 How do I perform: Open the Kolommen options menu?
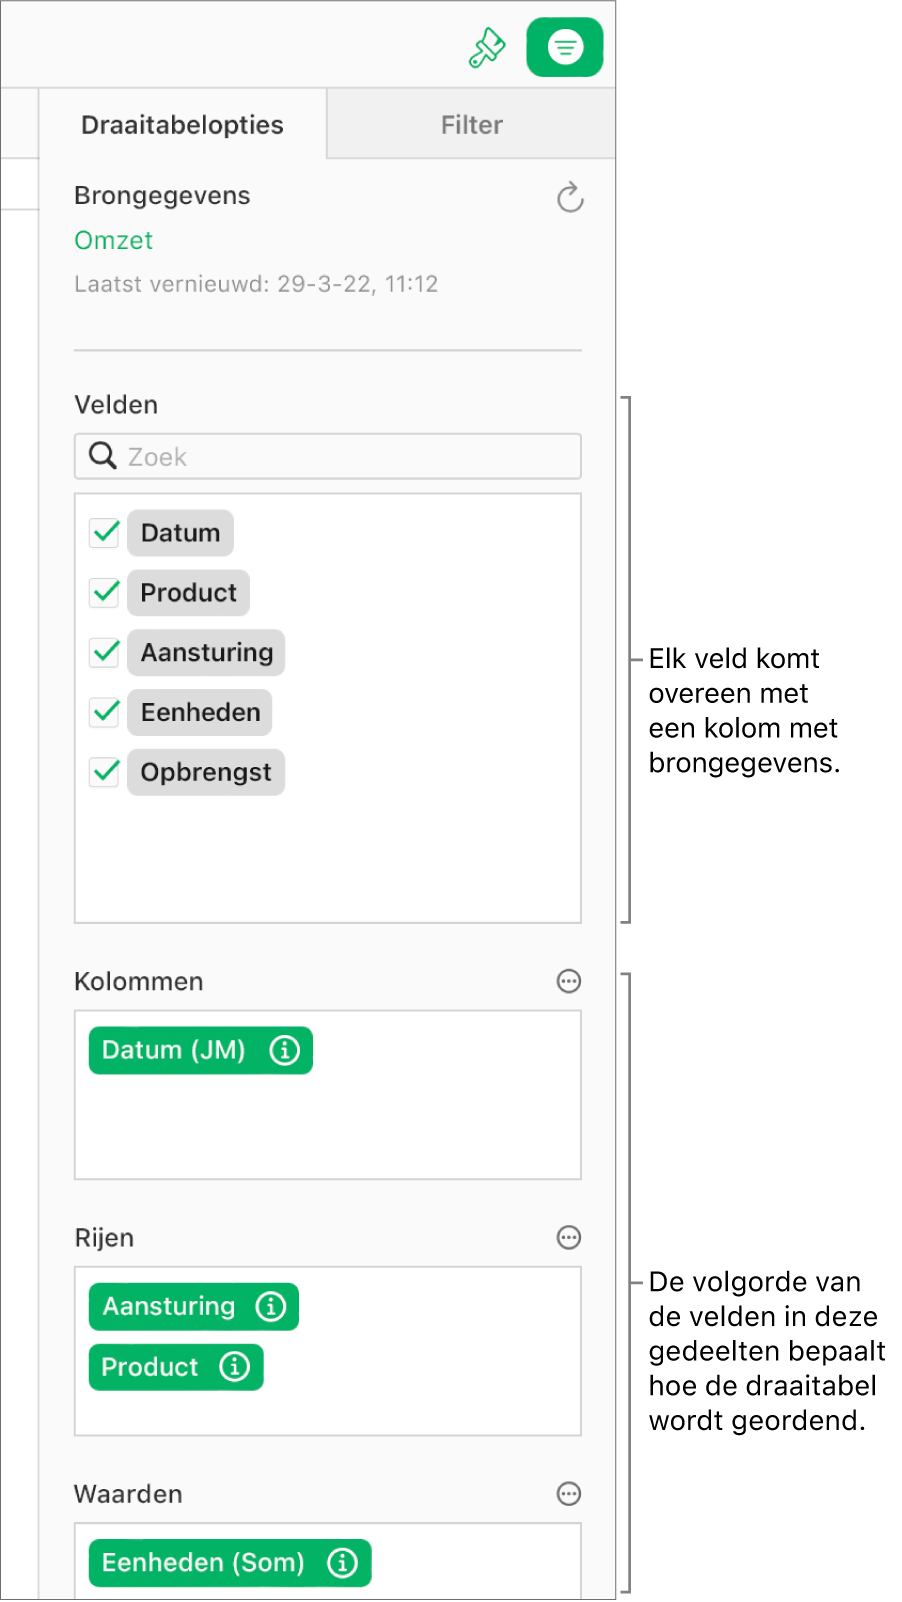568,981
